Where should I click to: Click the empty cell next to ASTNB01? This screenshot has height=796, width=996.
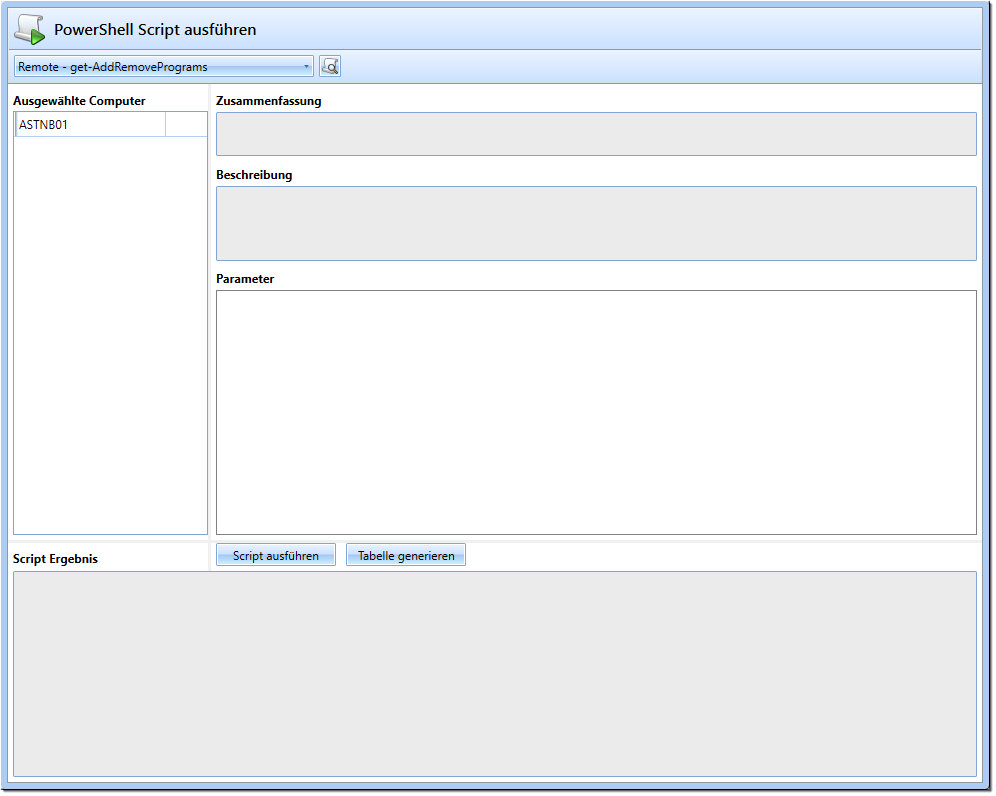click(186, 125)
